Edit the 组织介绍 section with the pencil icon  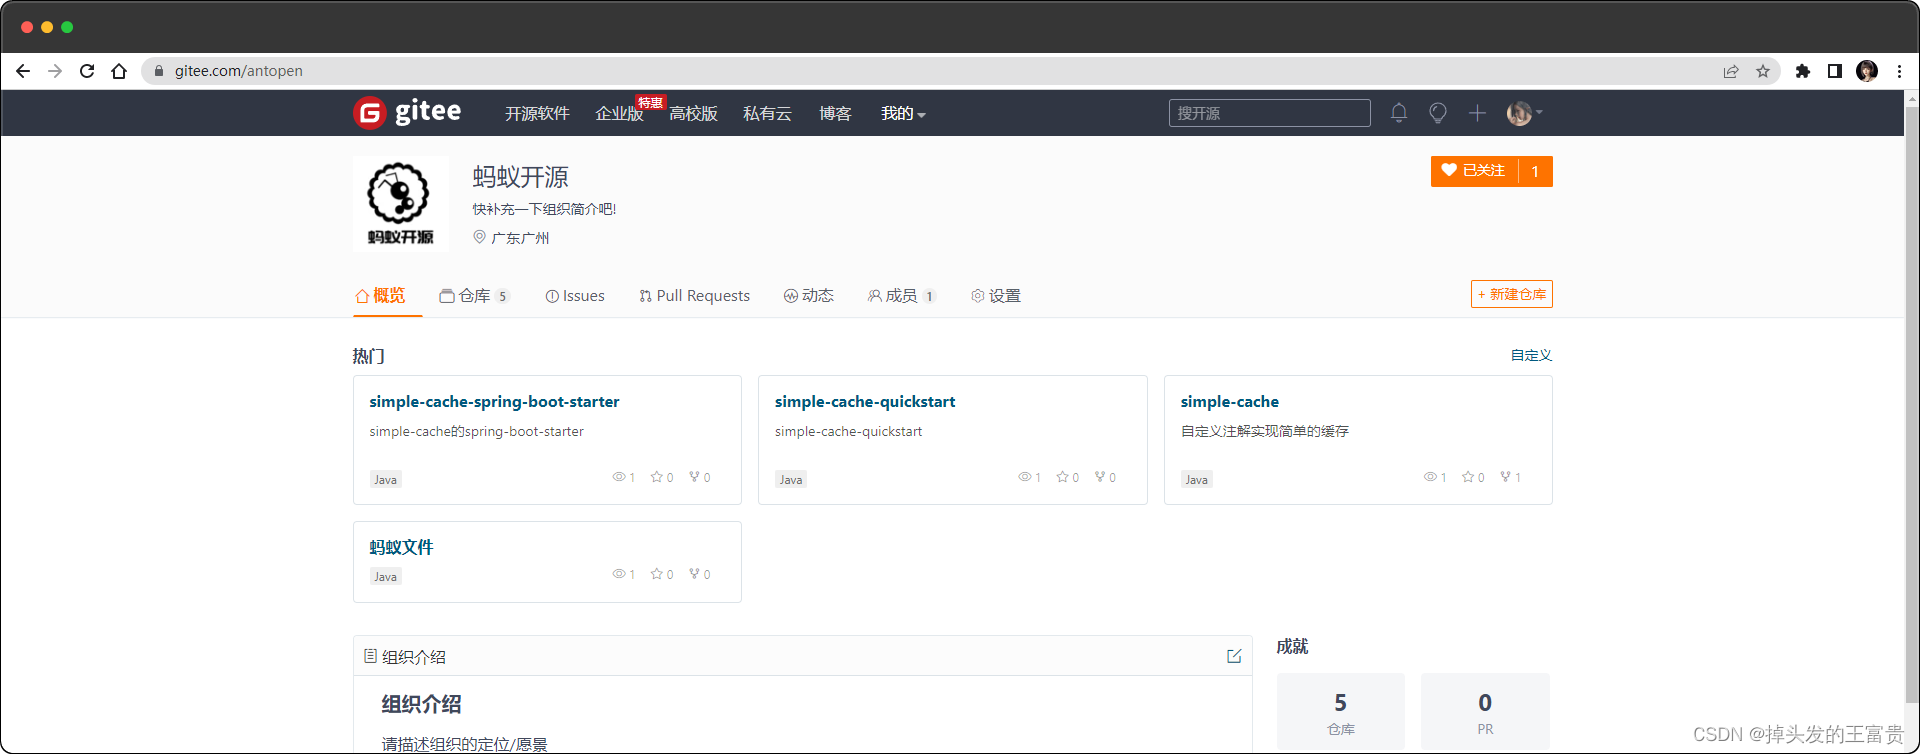pyautogui.click(x=1234, y=656)
